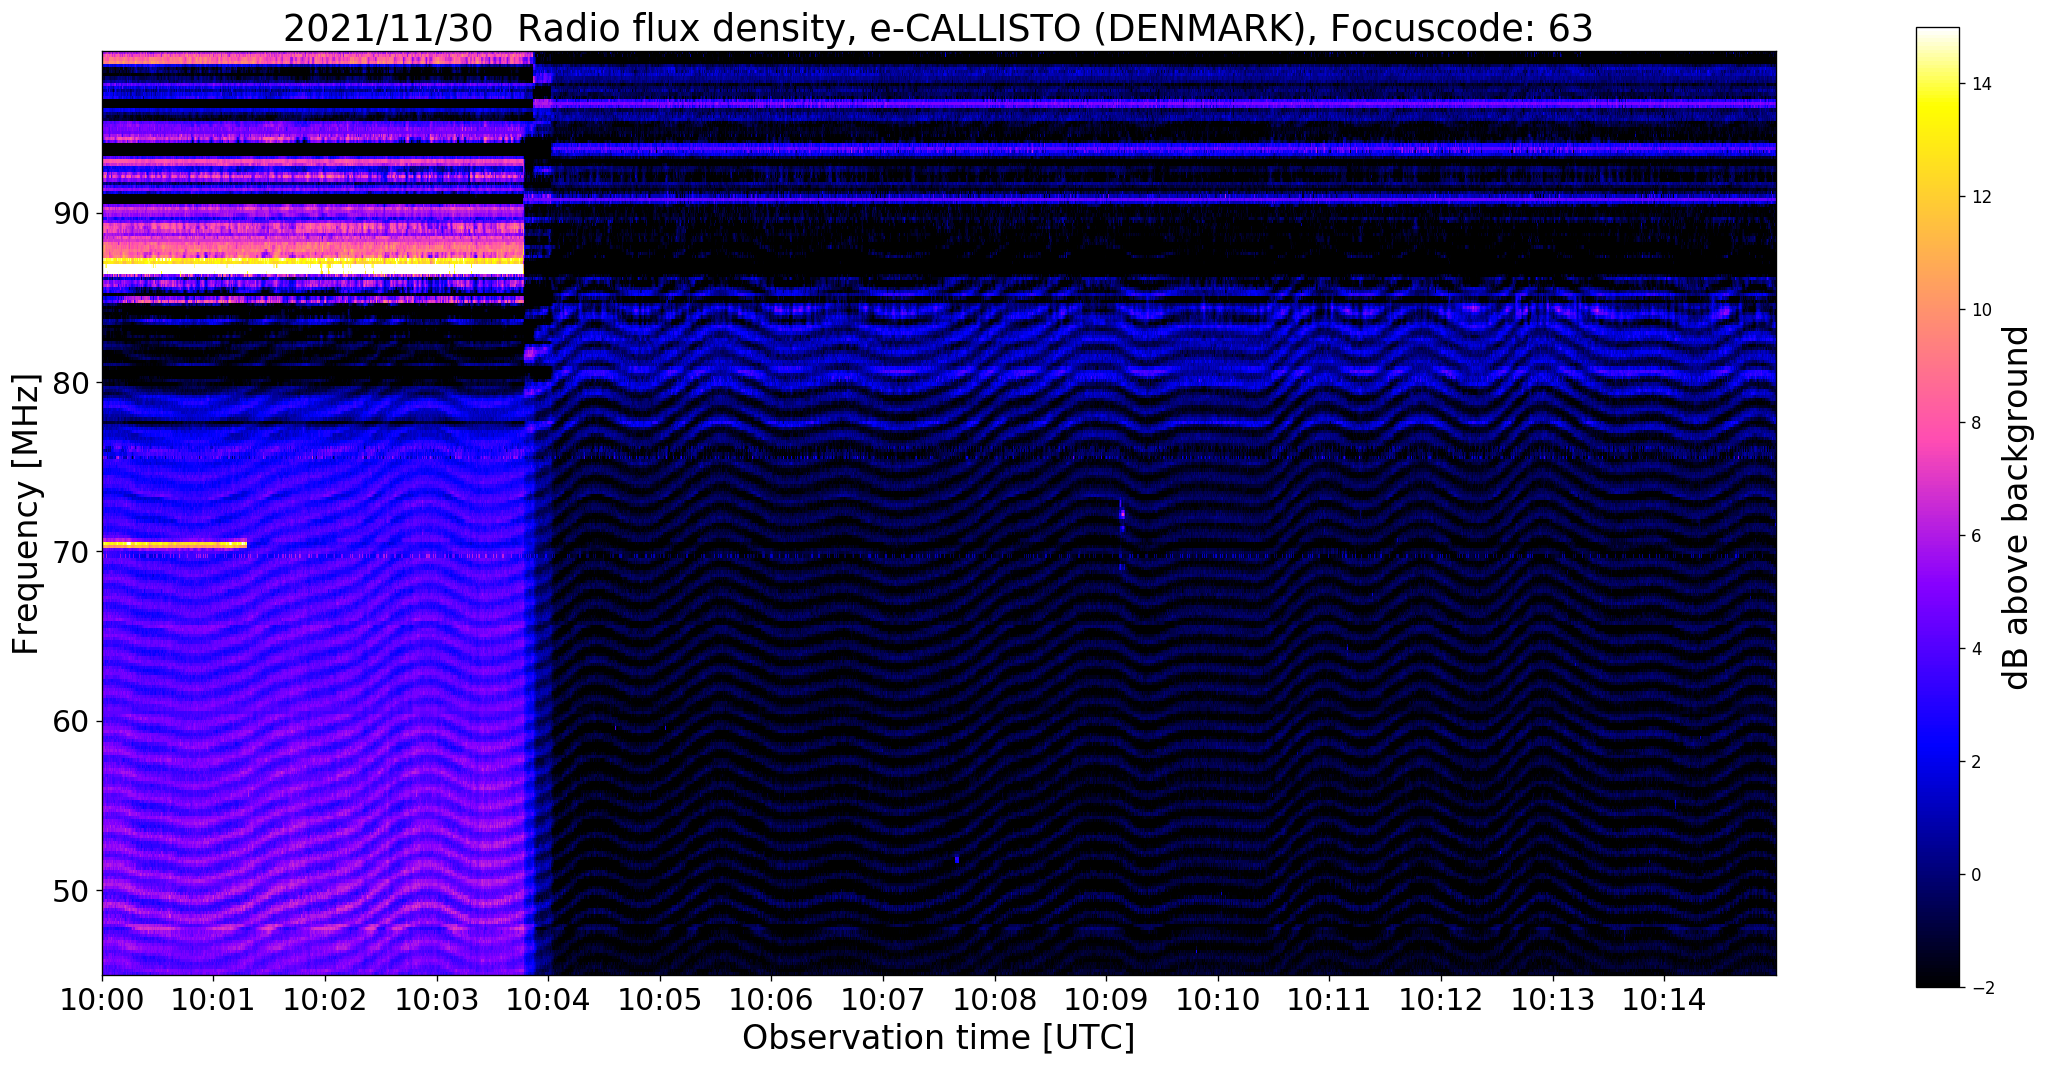Image resolution: width=2047 pixels, height=1067 pixels.
Task: Click the 10:07 time tick label
Action: coord(883,1000)
